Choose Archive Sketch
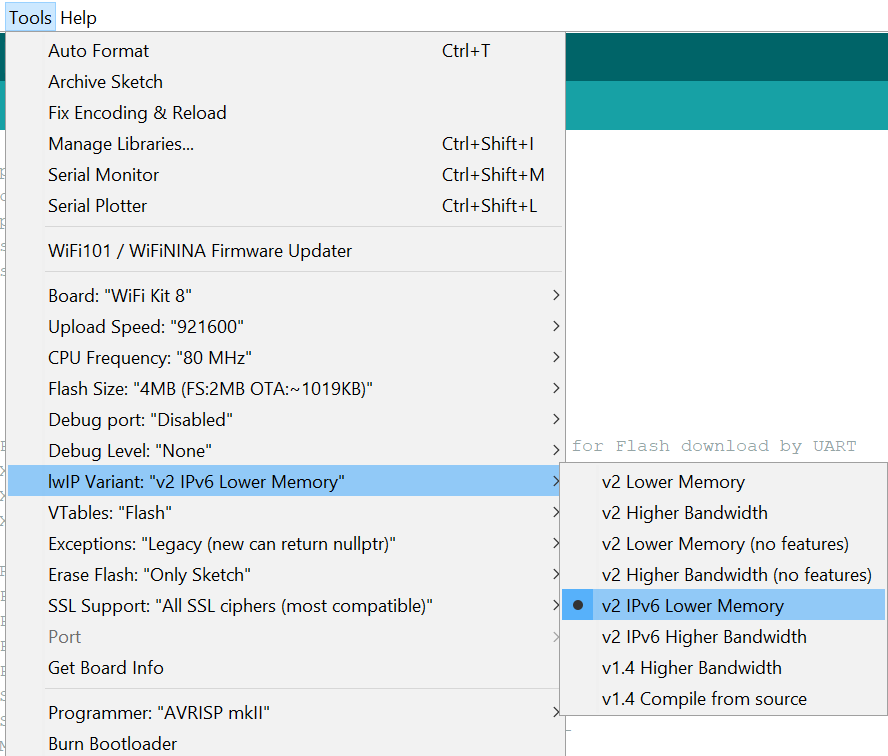The image size is (888, 756). tap(286, 82)
